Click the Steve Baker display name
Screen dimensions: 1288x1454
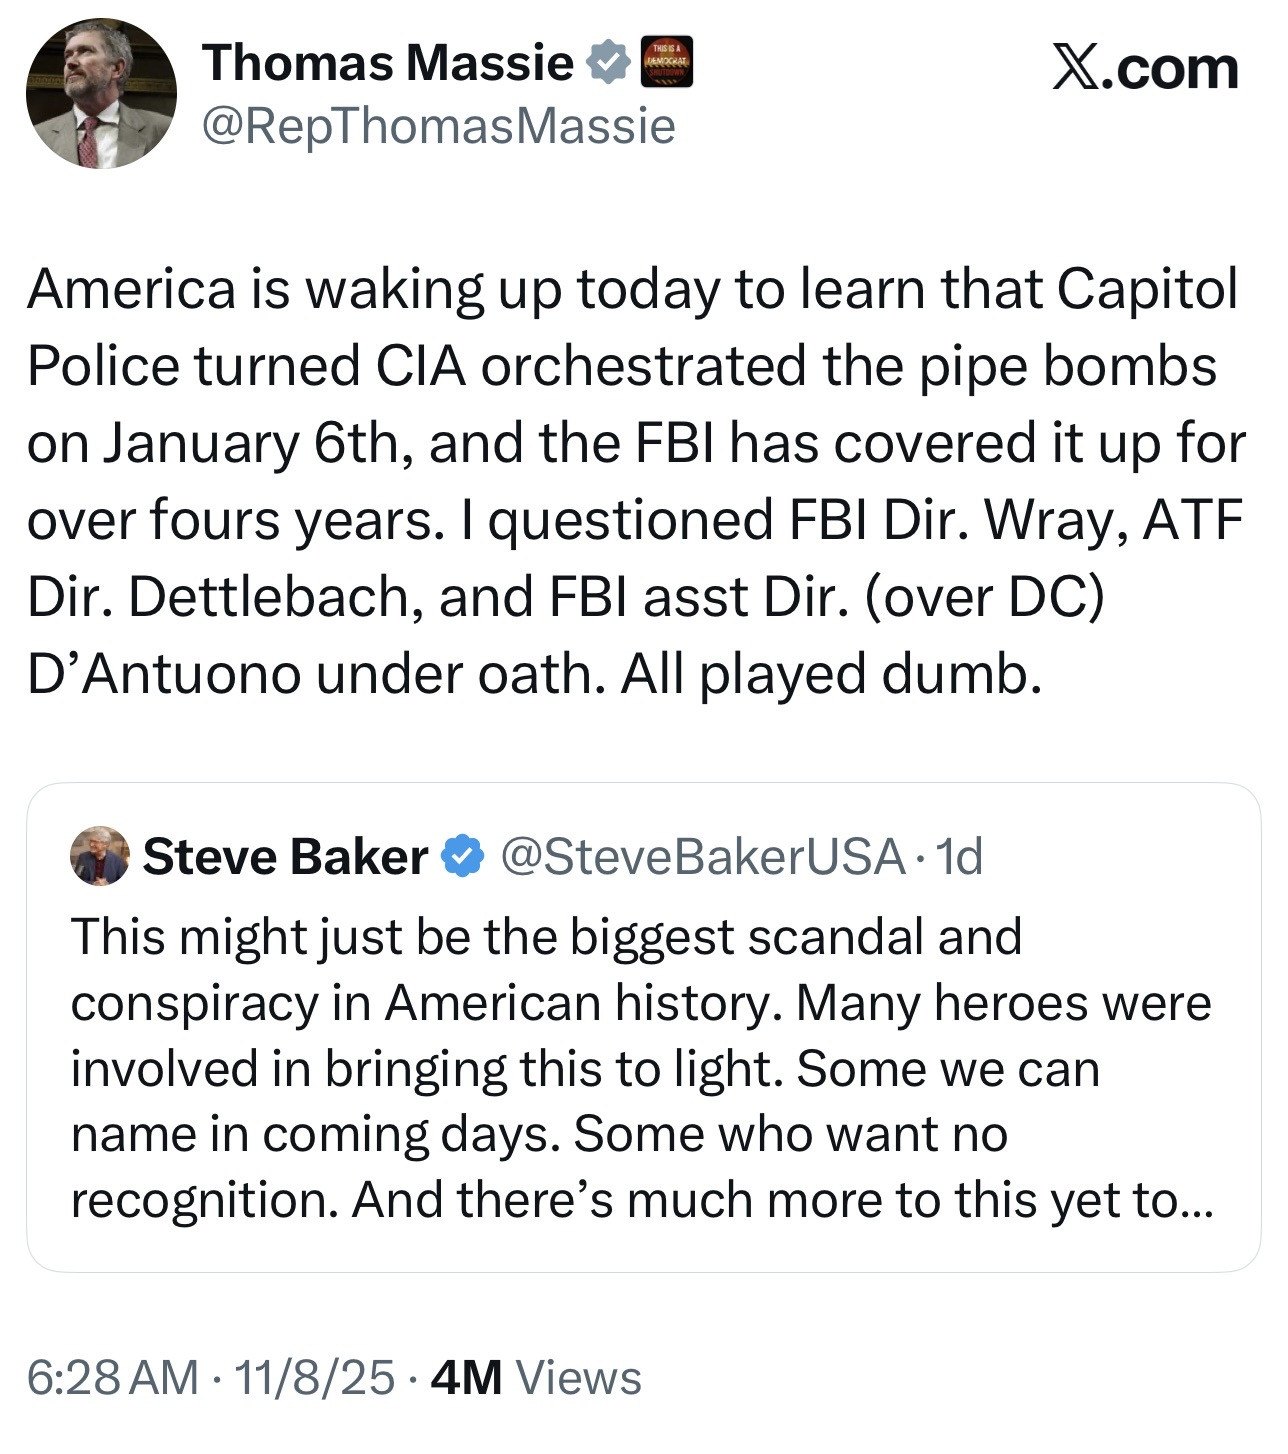point(285,857)
